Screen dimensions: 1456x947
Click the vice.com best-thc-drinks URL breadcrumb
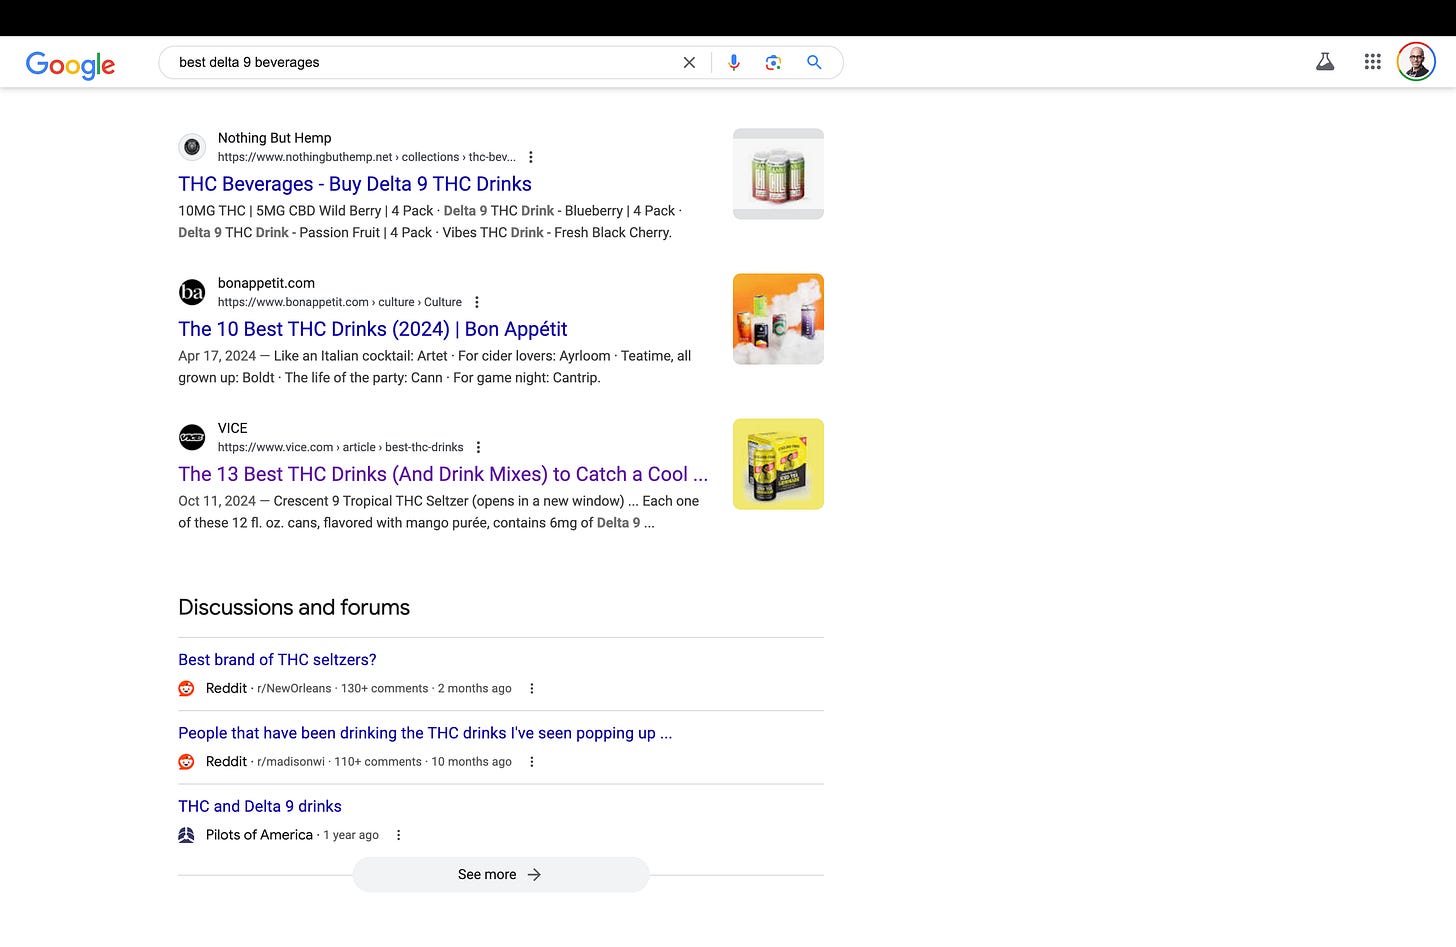click(x=341, y=447)
